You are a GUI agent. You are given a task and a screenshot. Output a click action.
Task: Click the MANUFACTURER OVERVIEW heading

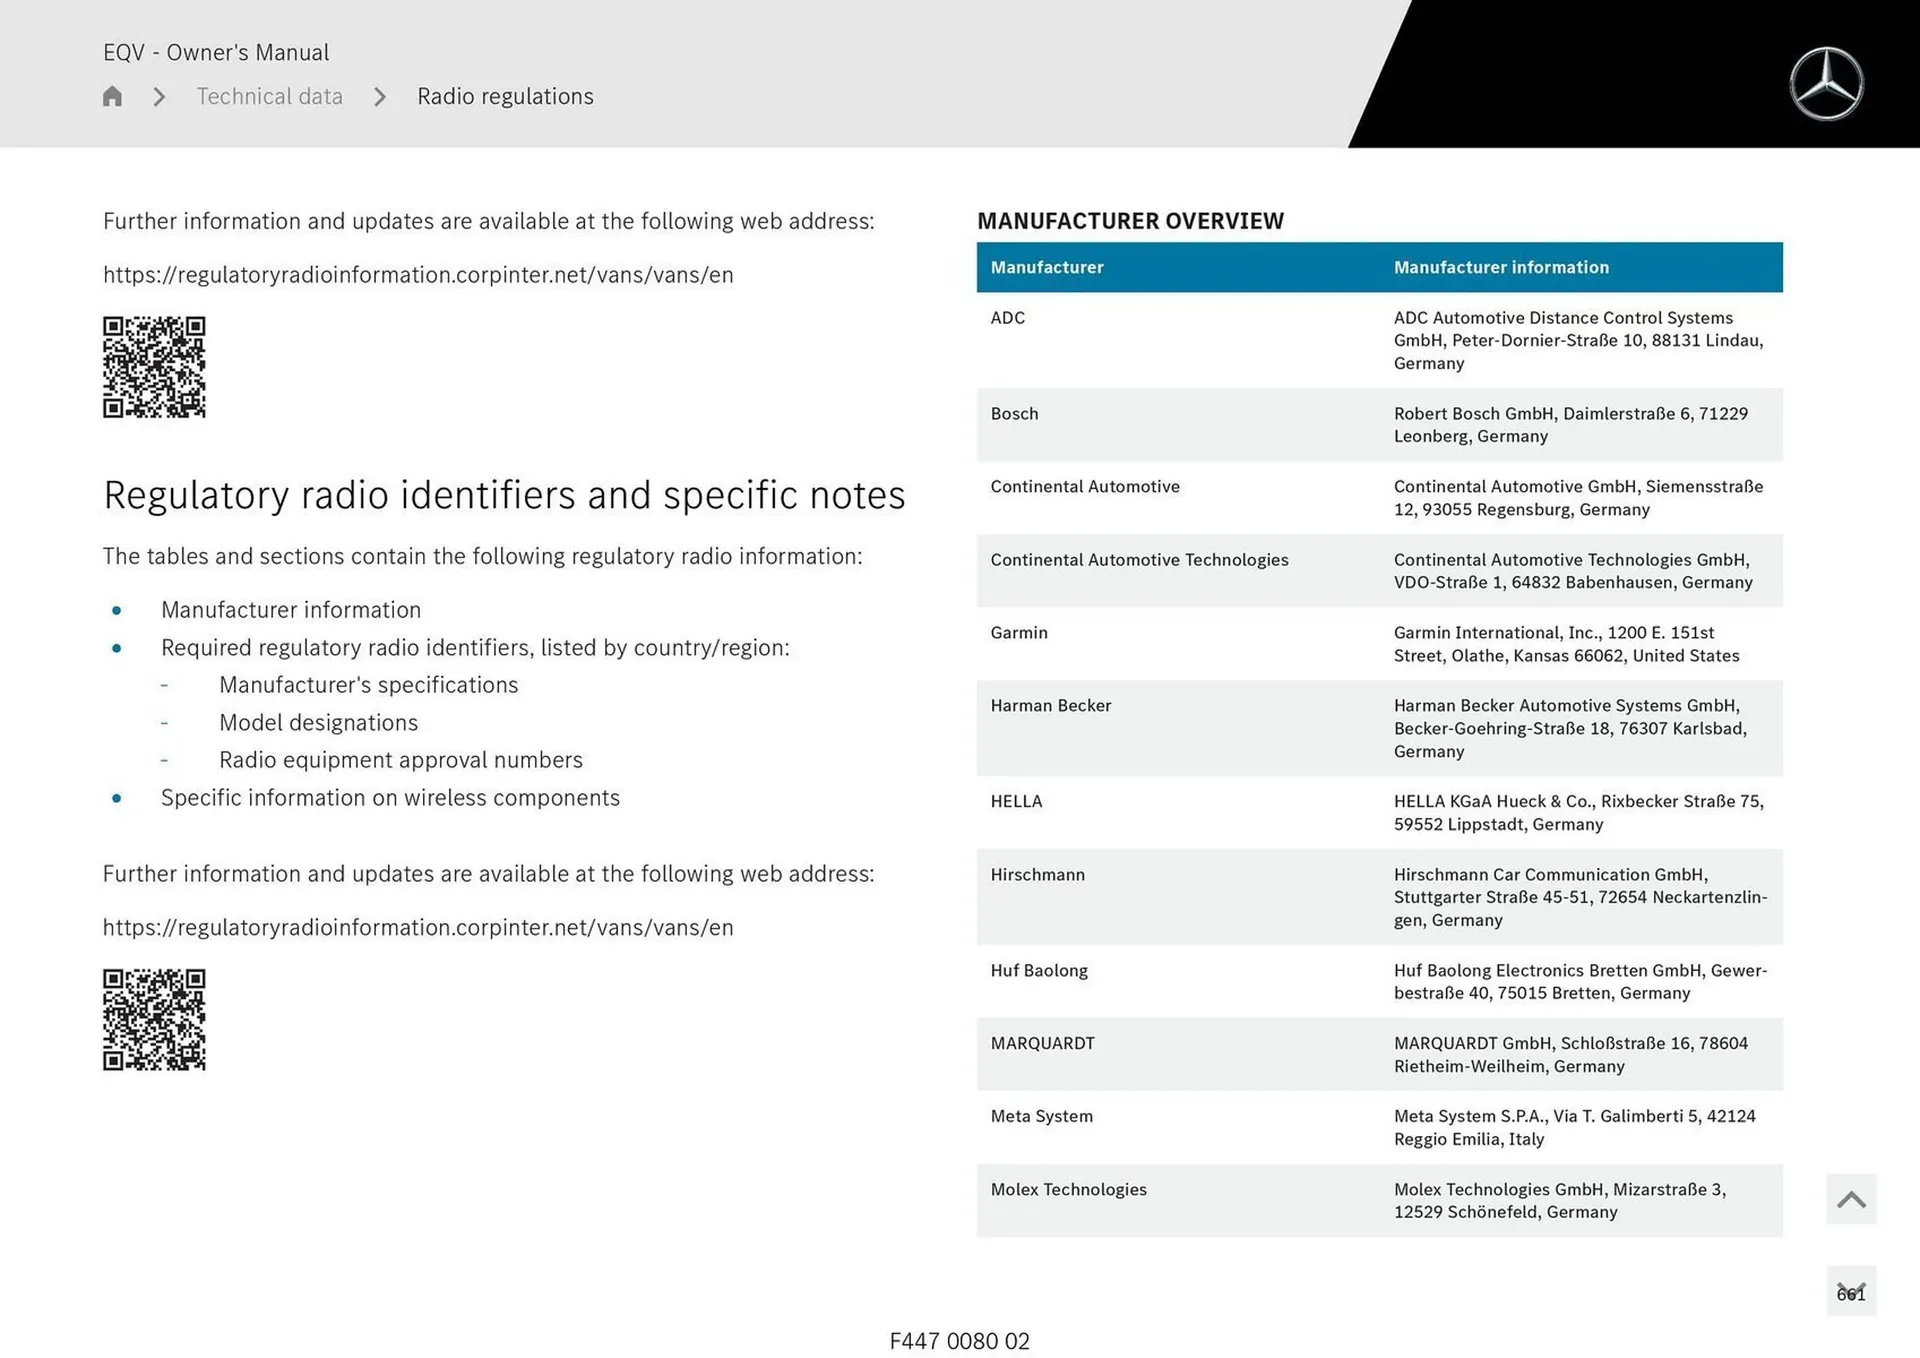[1130, 221]
